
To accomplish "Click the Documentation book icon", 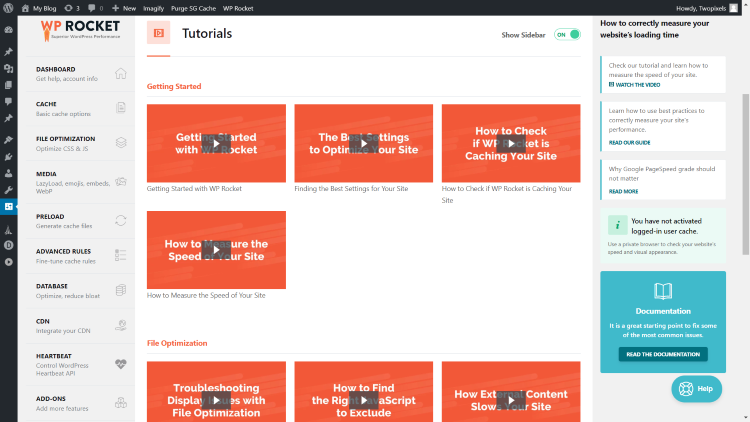I will coord(663,291).
